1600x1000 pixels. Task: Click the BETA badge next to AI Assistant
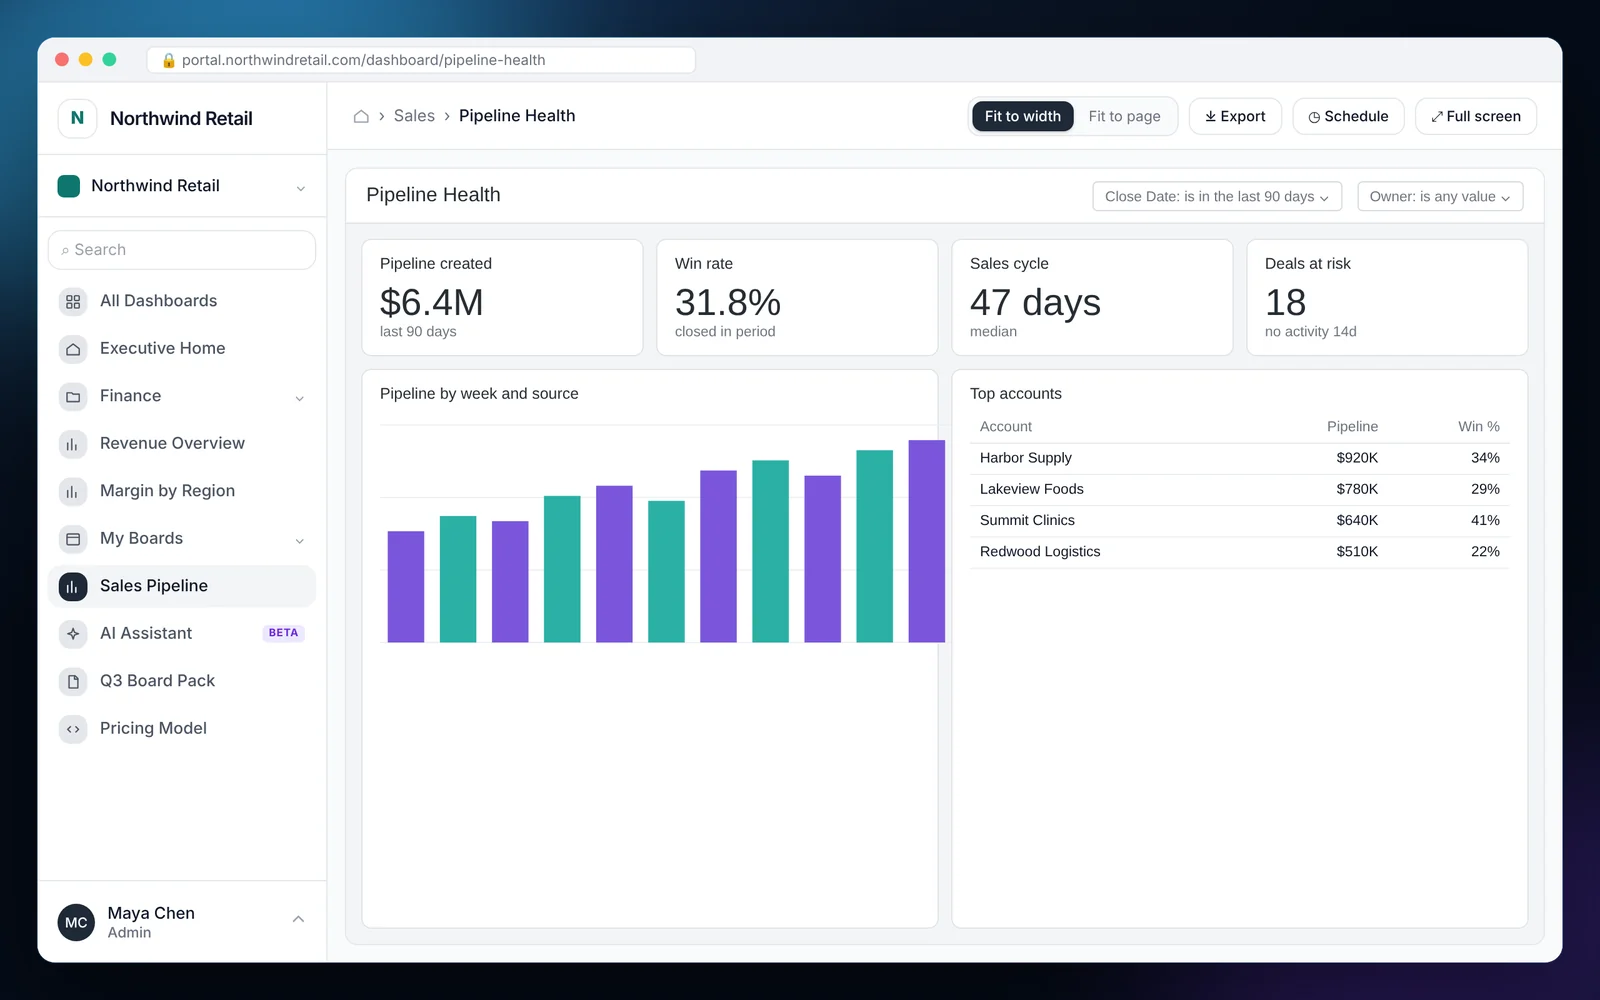click(x=283, y=633)
